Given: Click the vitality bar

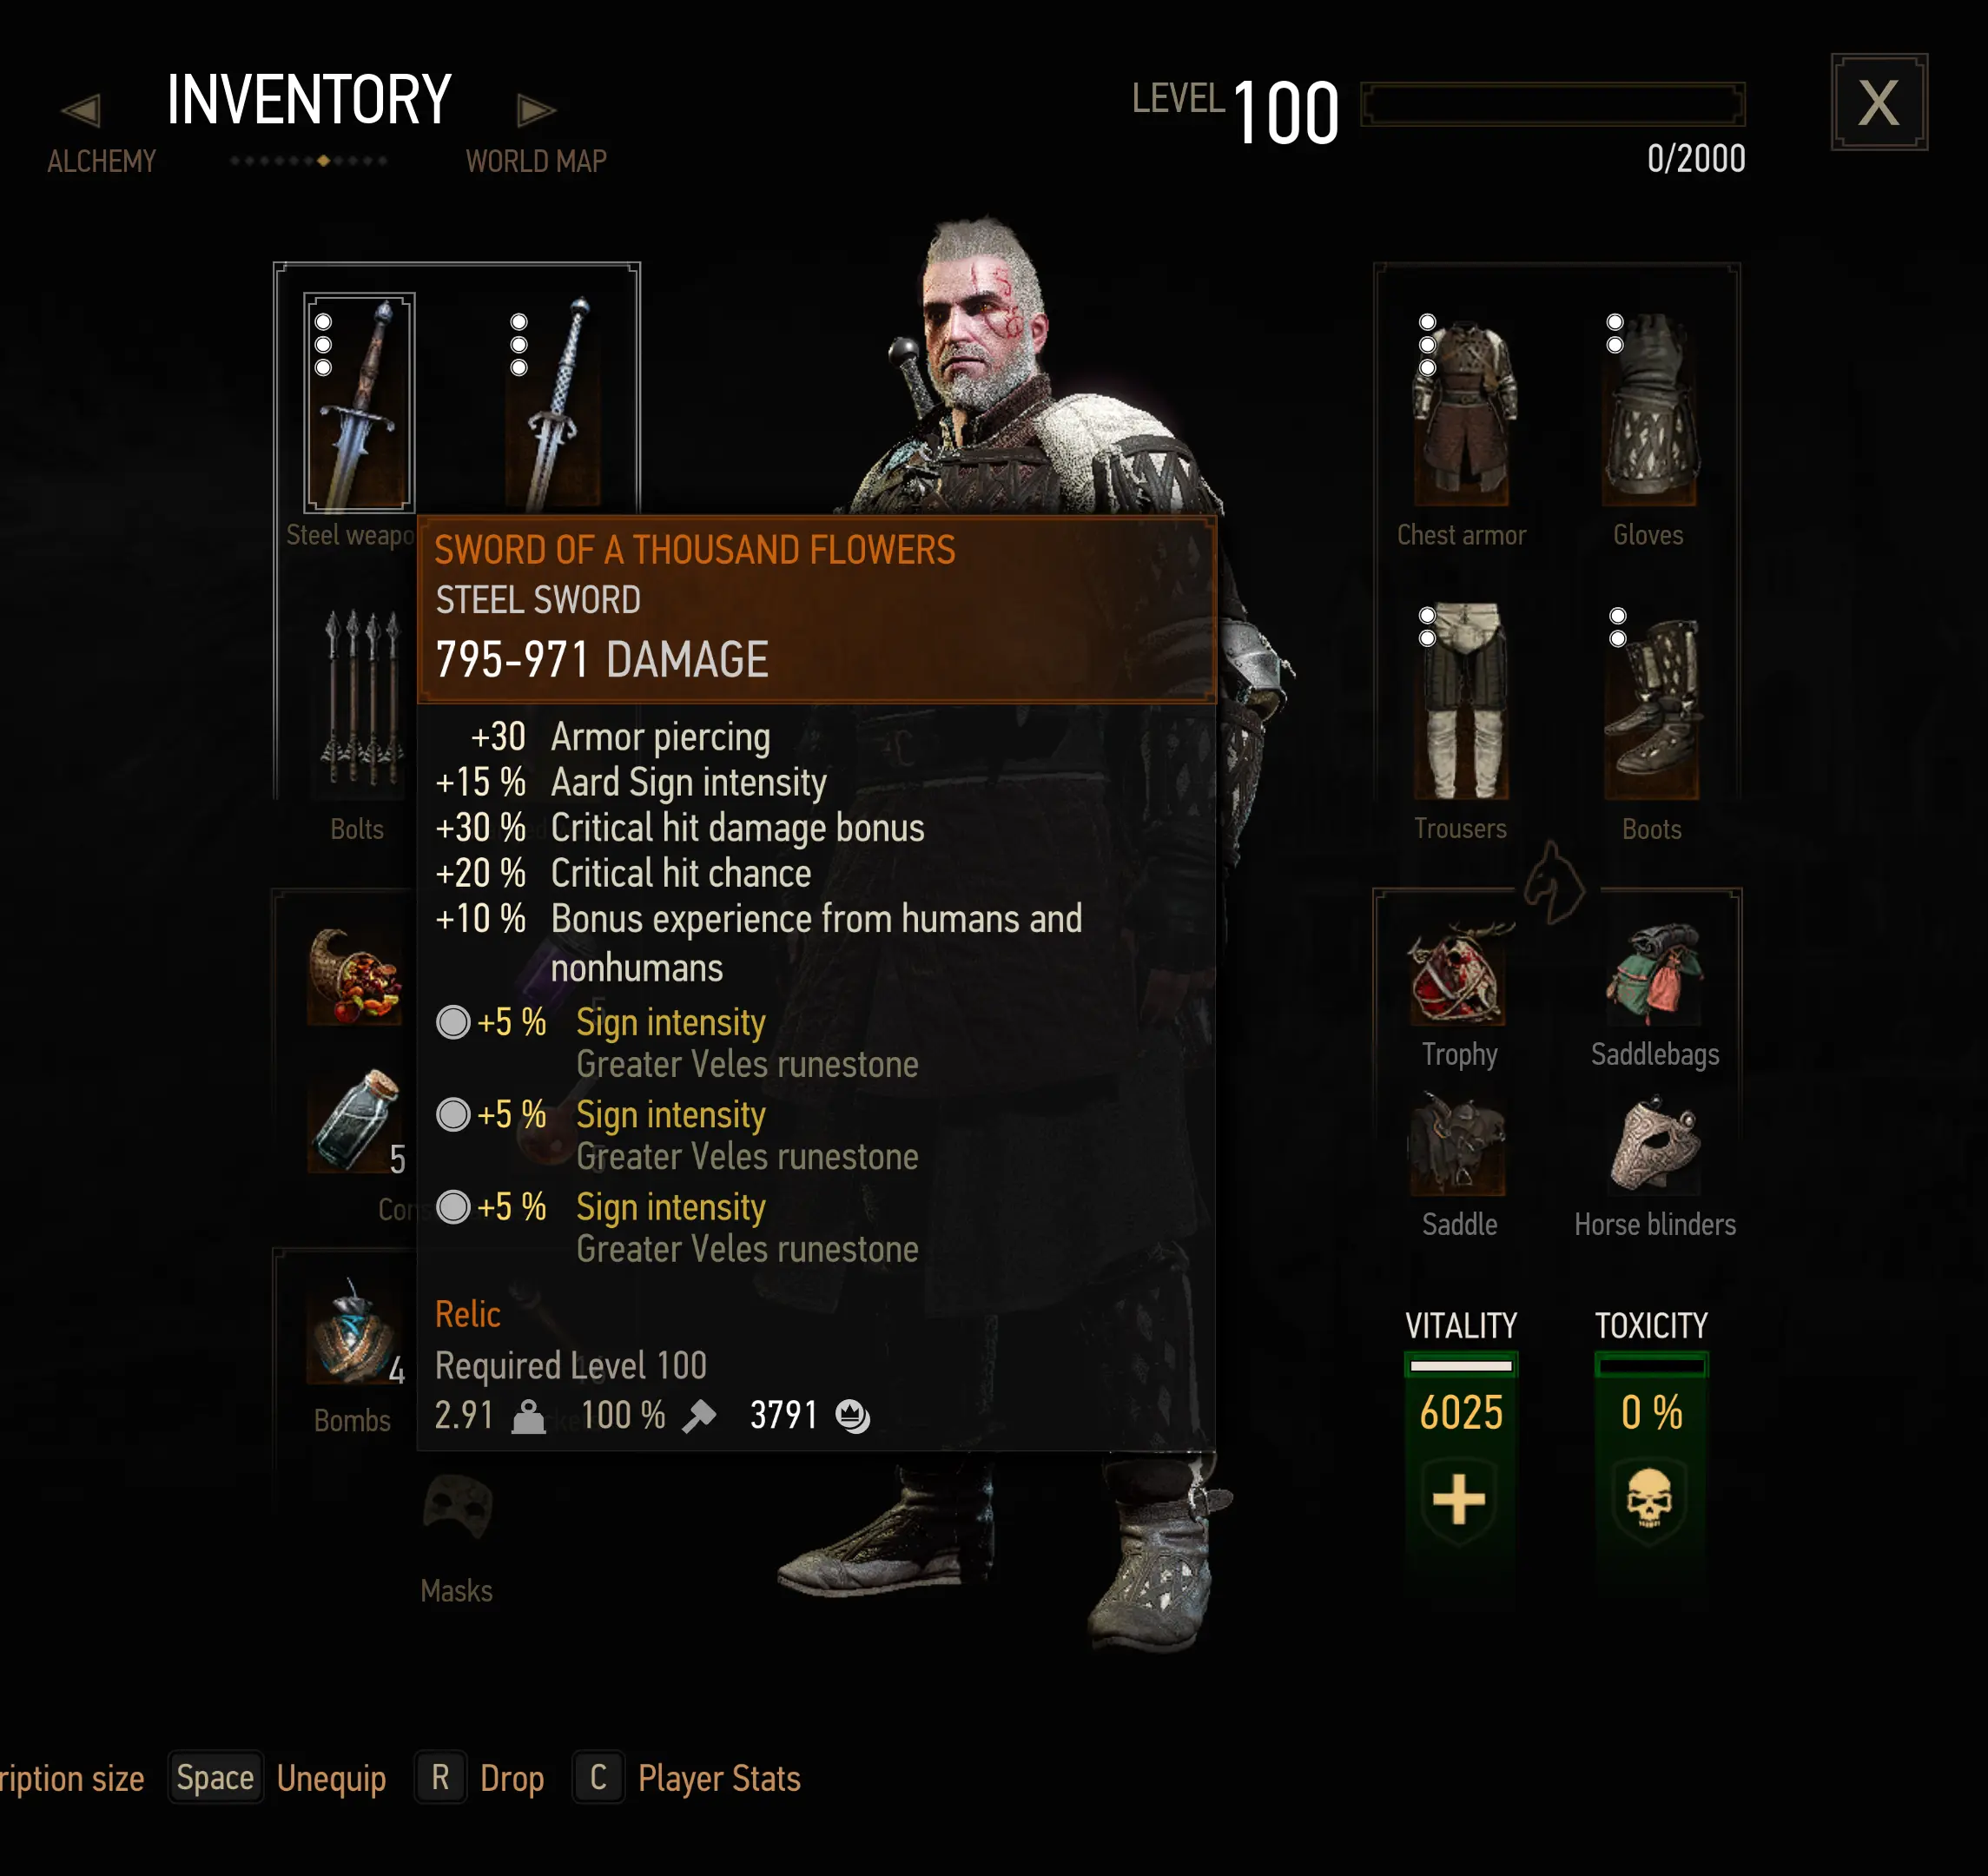Looking at the screenshot, I should coord(1461,1365).
